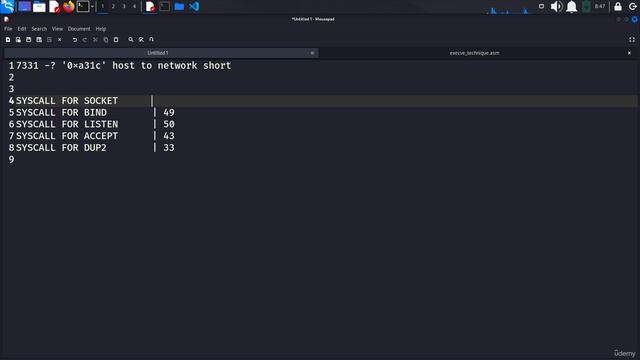
Task: Click the Paste toolbar icon
Action: (x=116, y=40)
